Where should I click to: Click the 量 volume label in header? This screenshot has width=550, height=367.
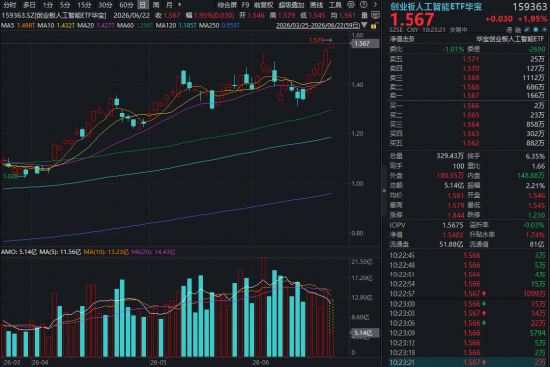click(x=365, y=15)
